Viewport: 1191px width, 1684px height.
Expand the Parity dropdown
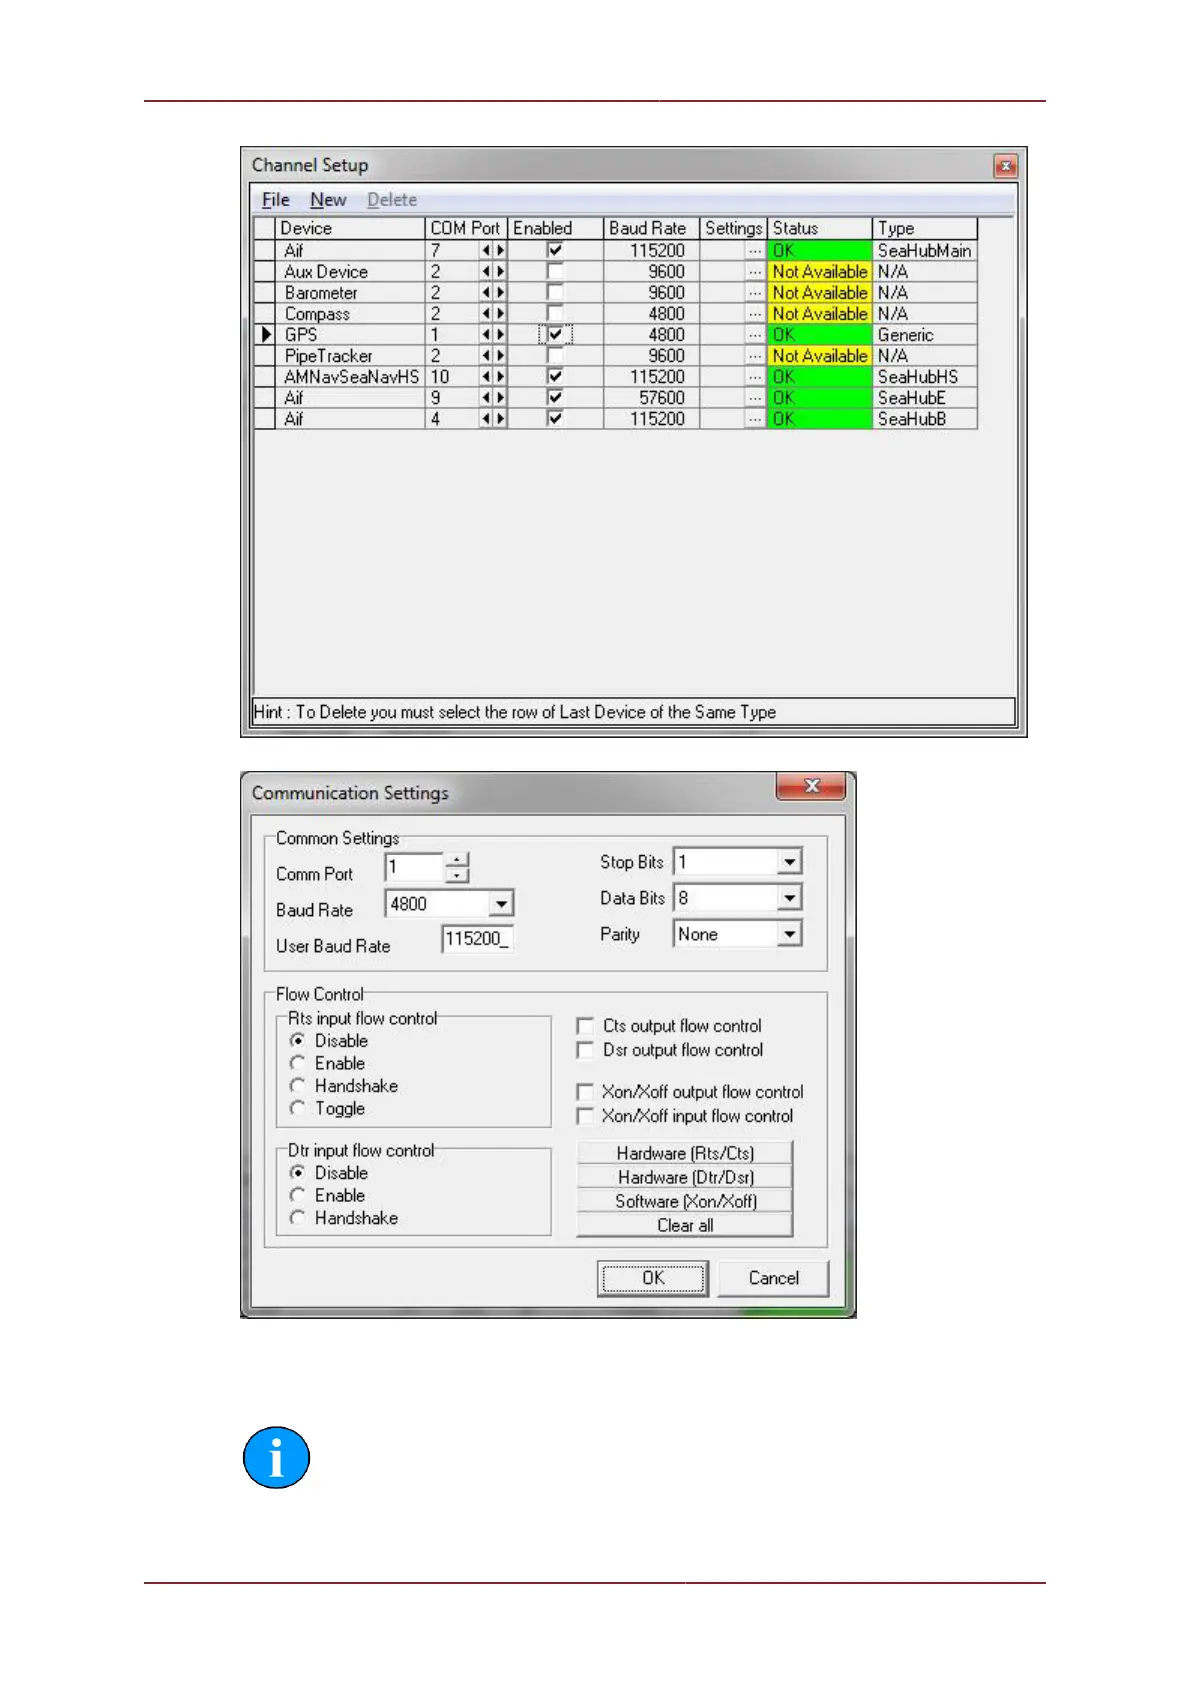(x=790, y=934)
